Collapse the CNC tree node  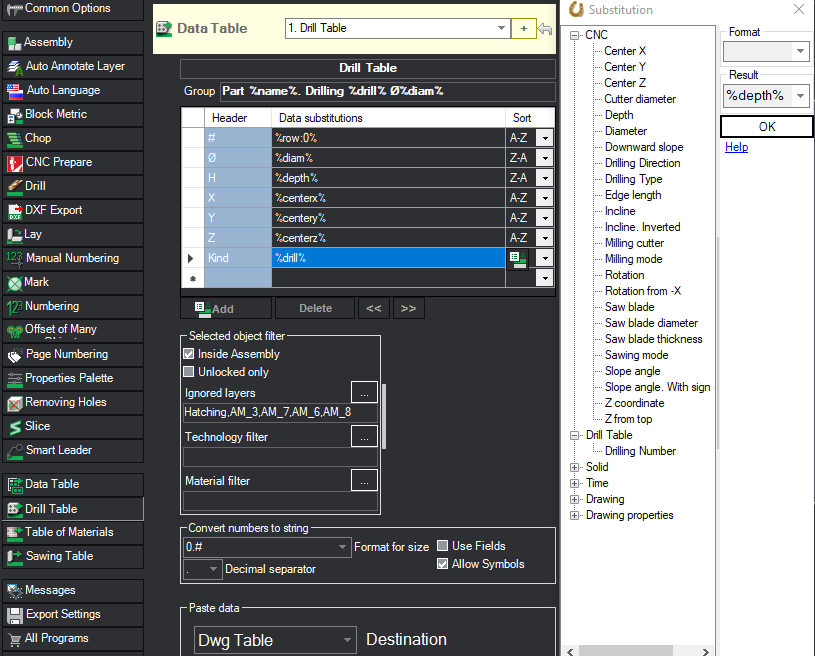574,35
